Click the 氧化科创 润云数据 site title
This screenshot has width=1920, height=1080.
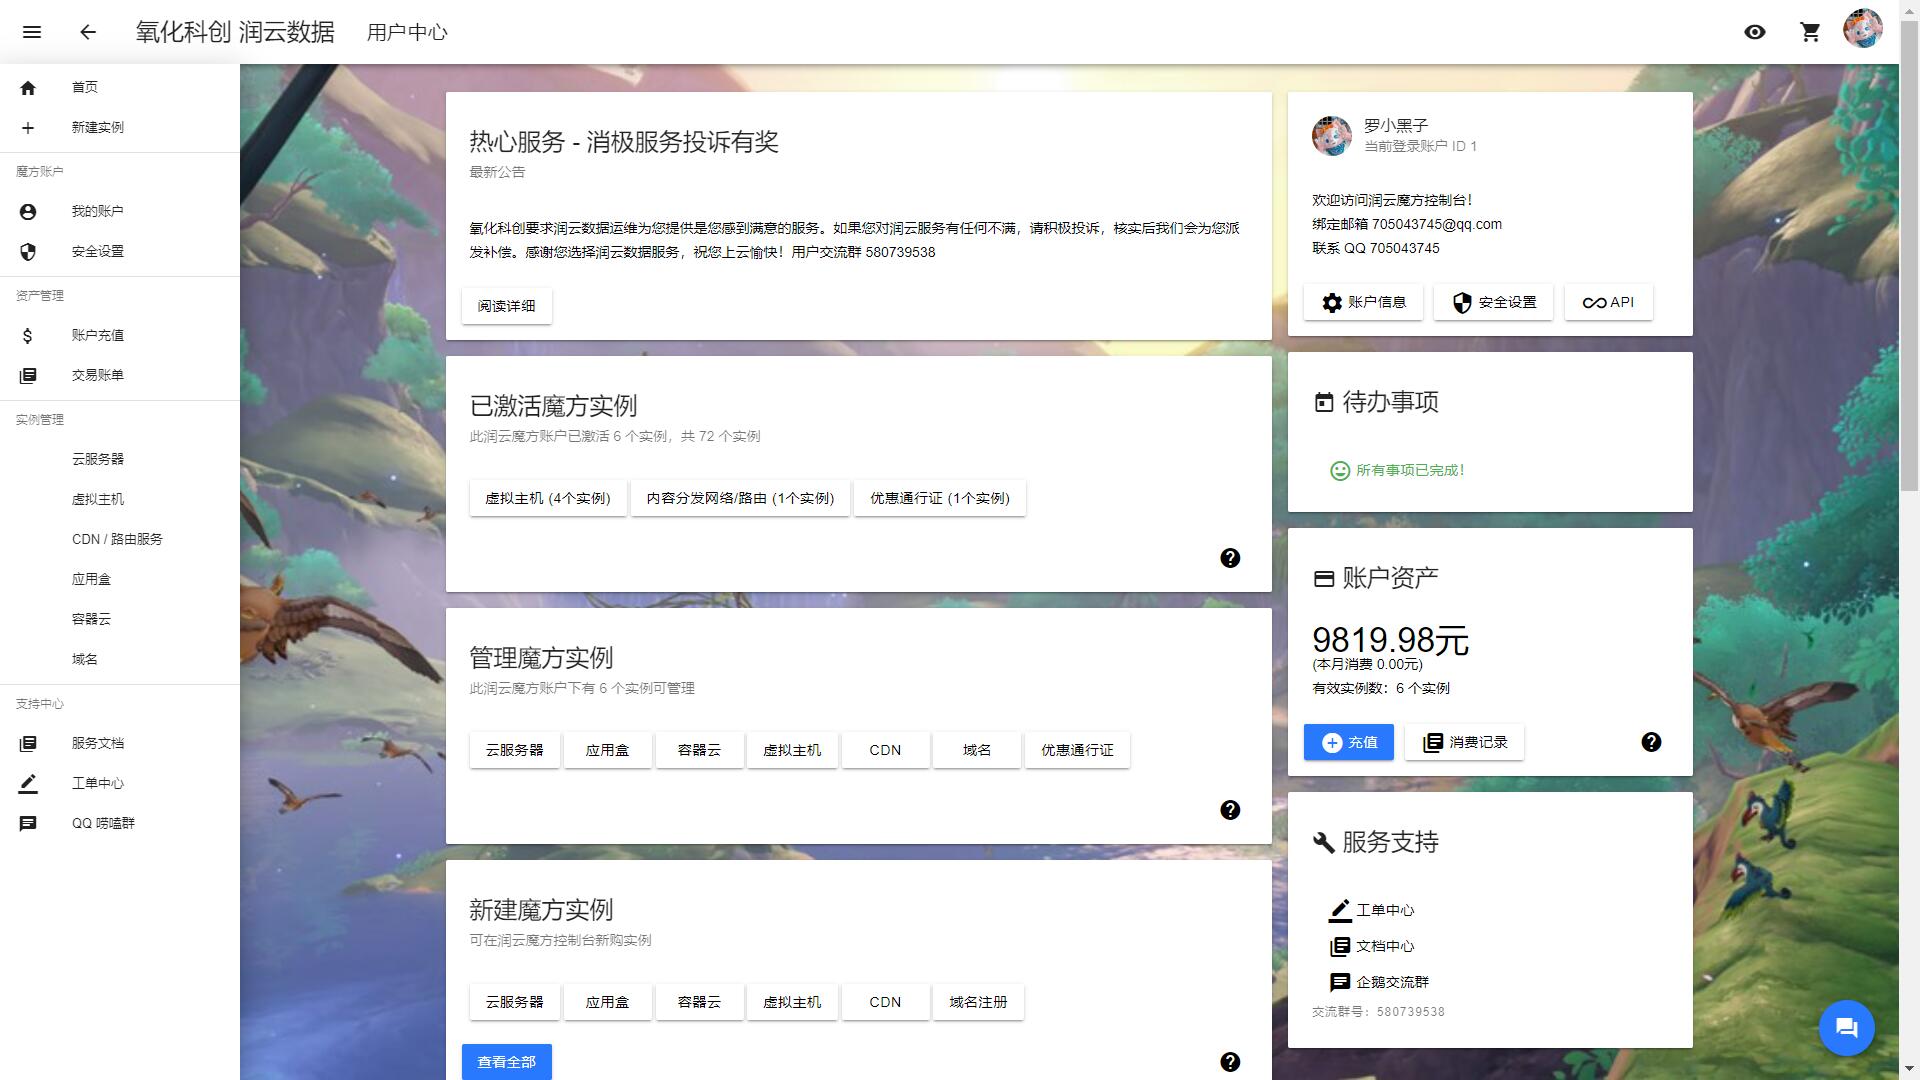pos(235,32)
